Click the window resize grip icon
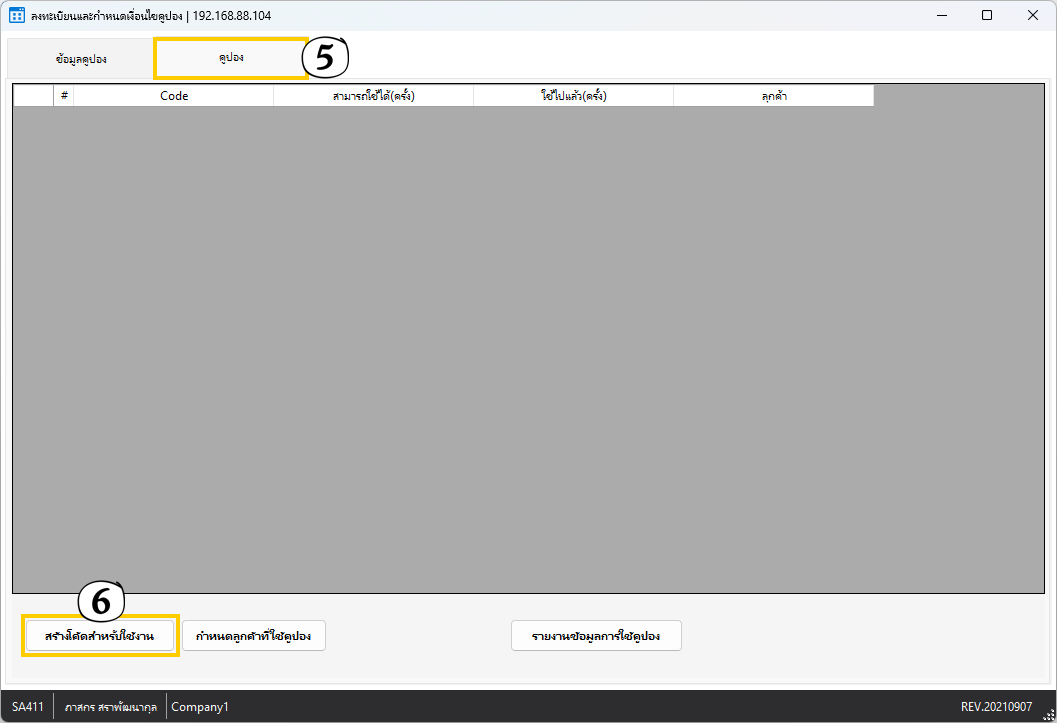 (1048, 714)
